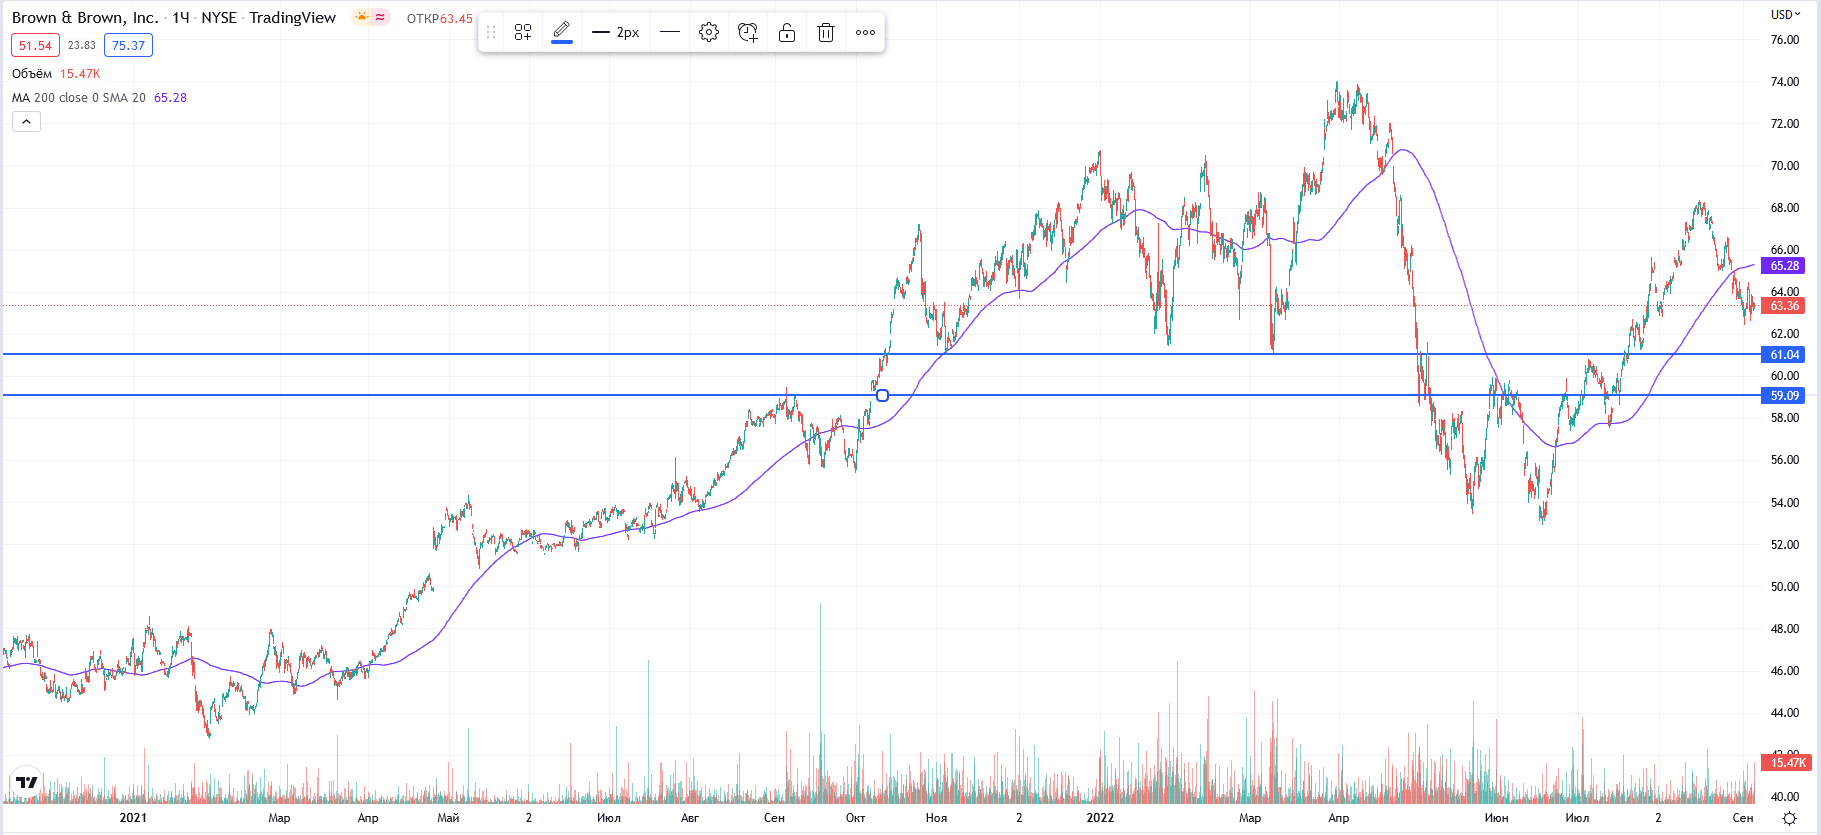Open chart settings gear at bottom right
This screenshot has height=835, width=1821.
(1790, 818)
